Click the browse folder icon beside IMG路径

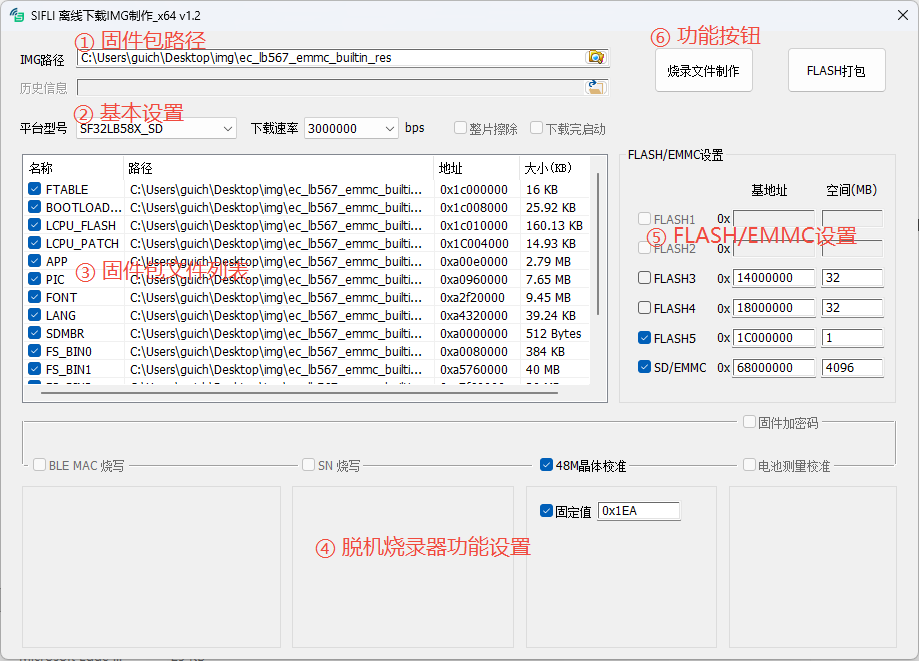[596, 58]
